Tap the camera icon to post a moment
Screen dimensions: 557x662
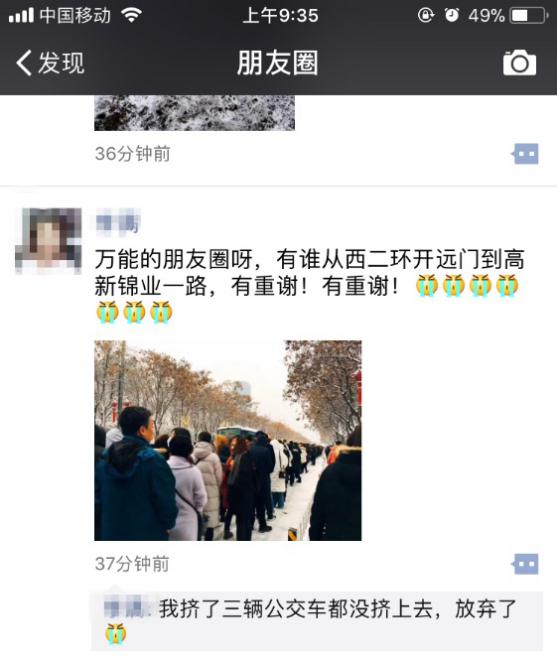519,63
